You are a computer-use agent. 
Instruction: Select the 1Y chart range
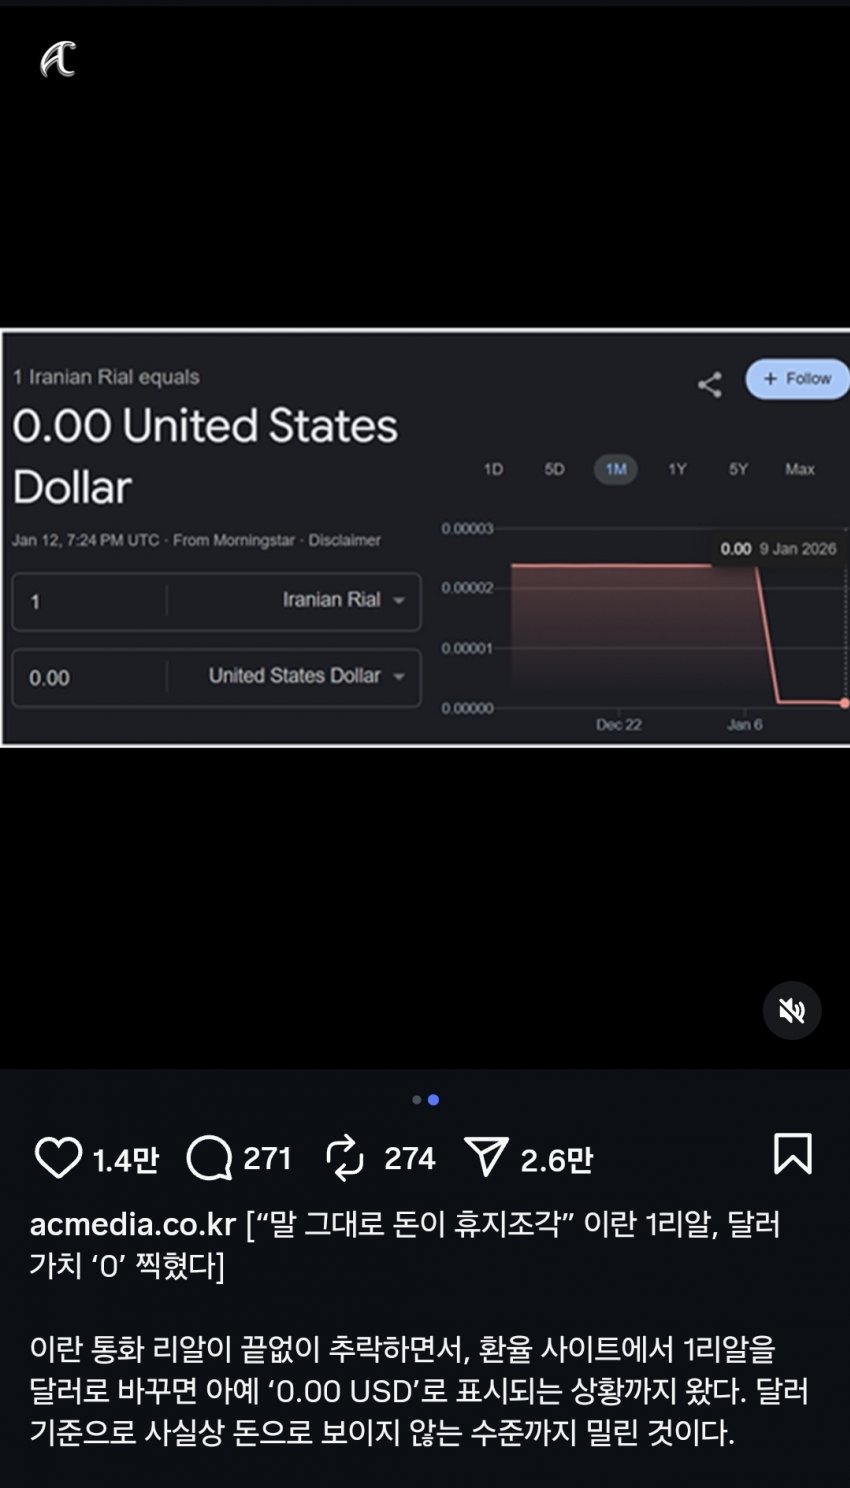click(x=677, y=469)
